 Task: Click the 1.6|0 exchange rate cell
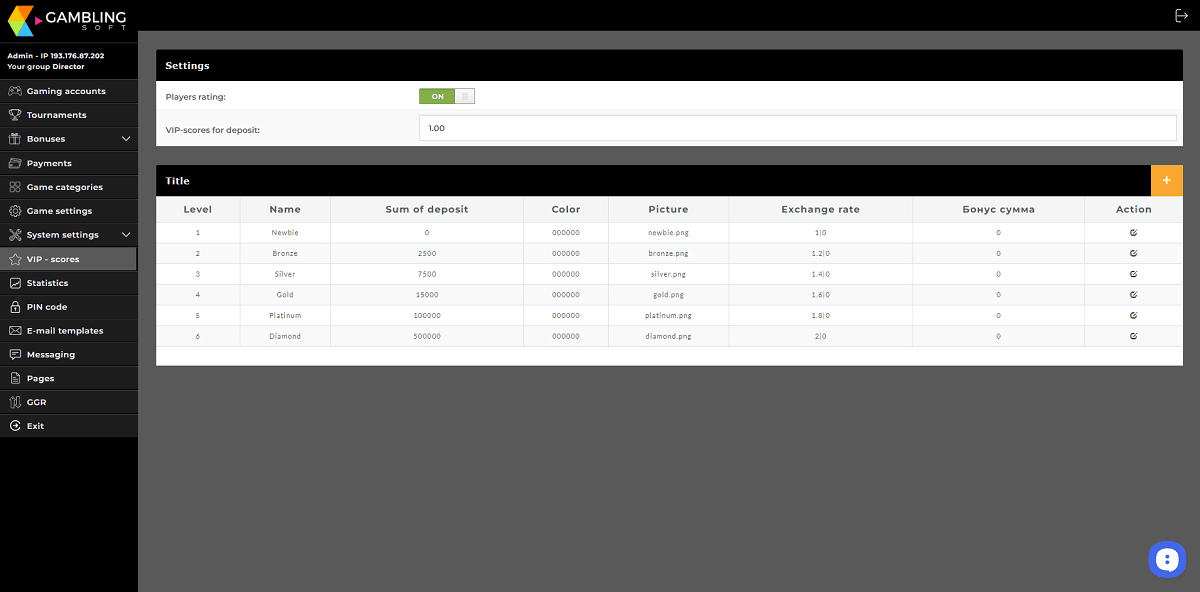pos(820,295)
